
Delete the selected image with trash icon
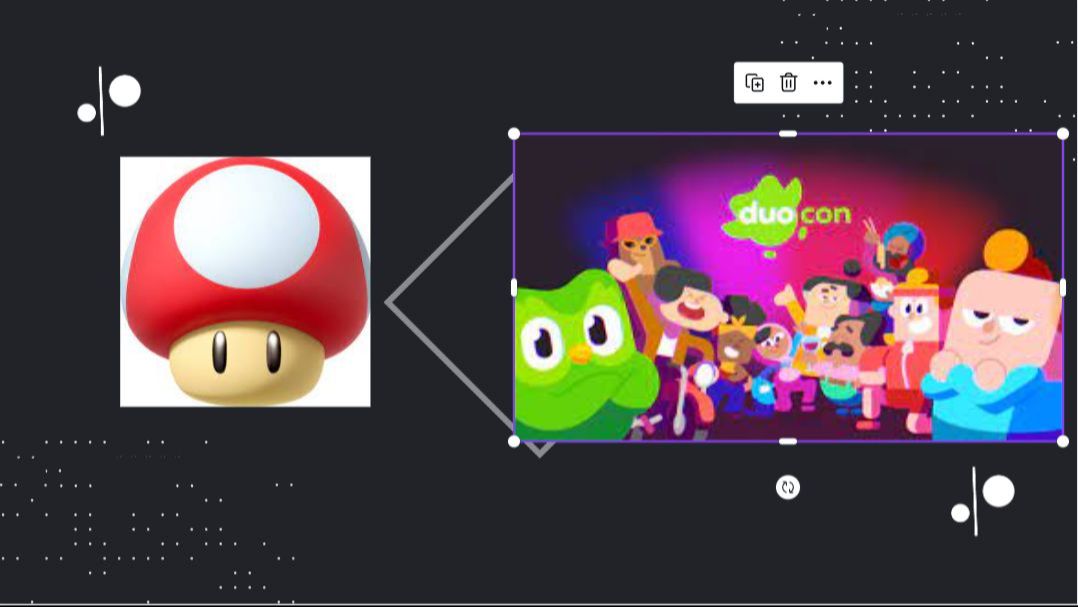(789, 82)
